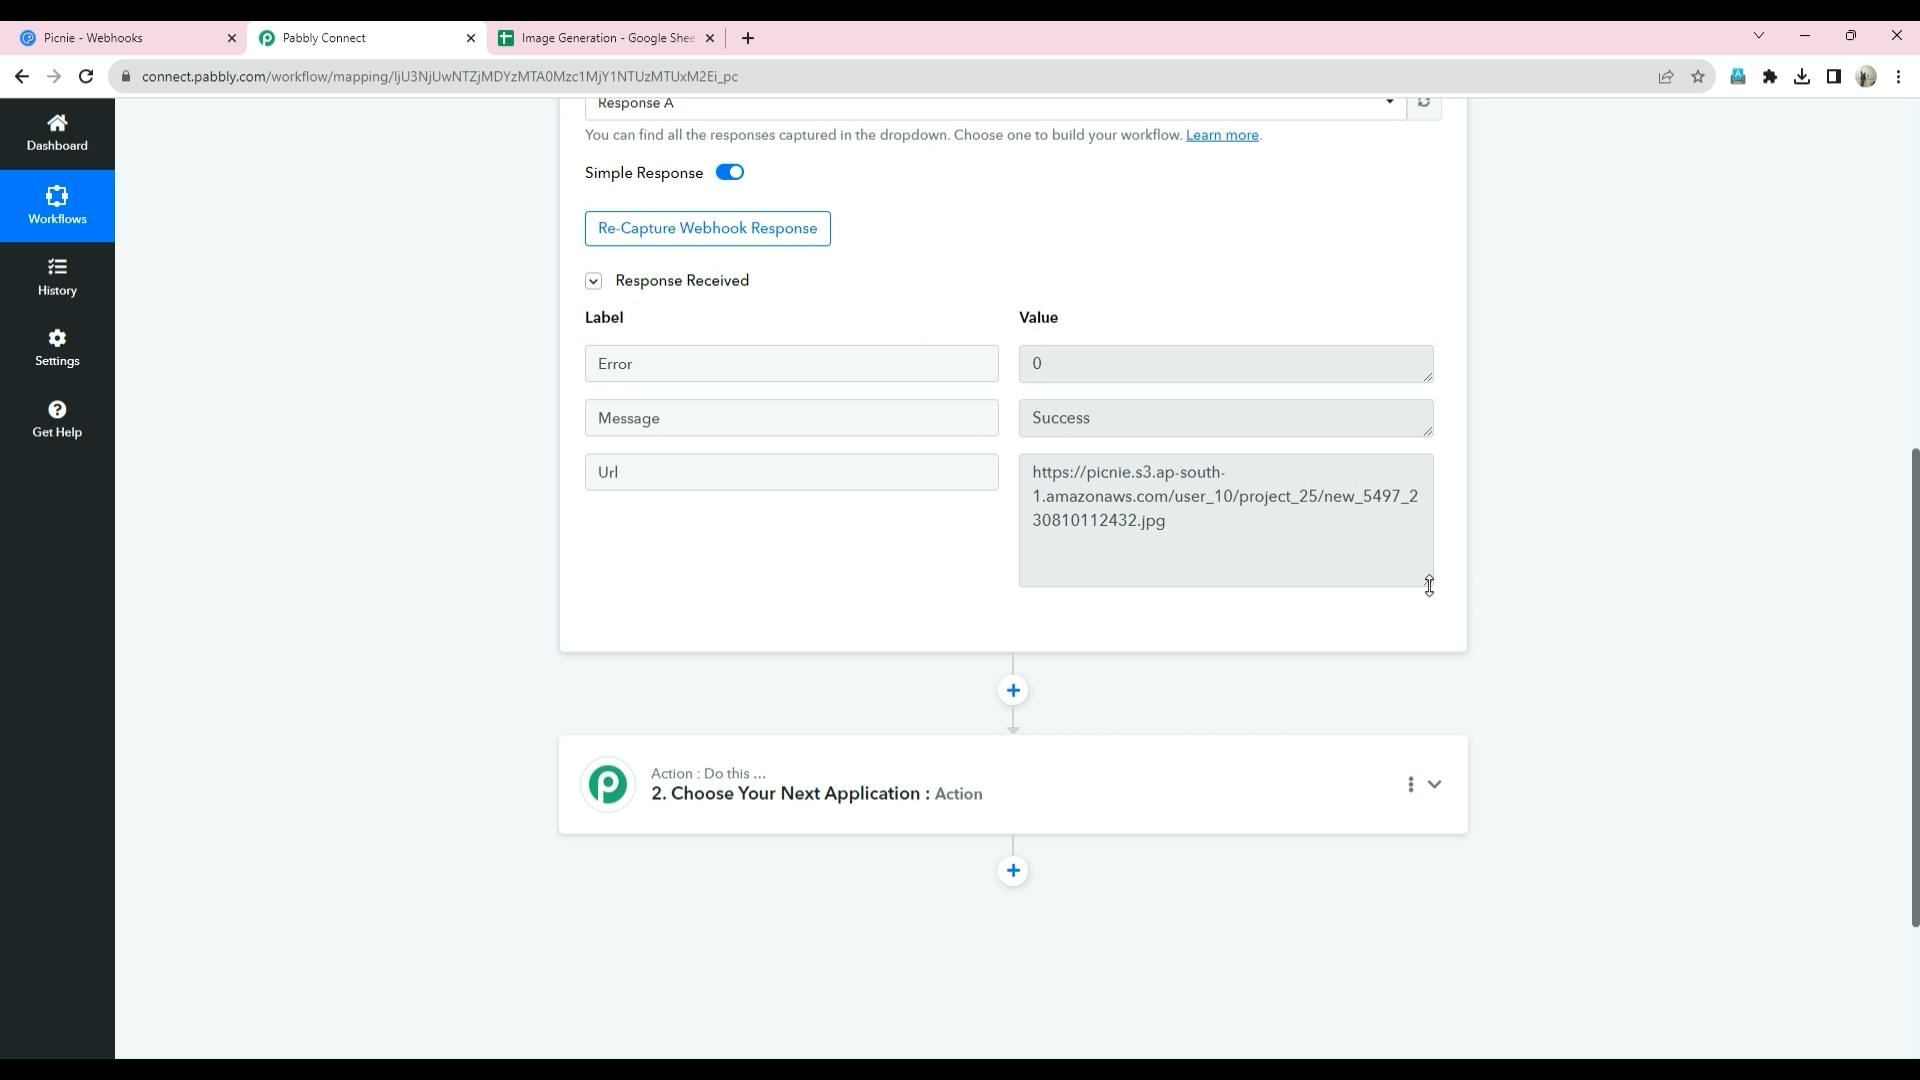Toggle the Simple Response switch
Screen dimensions: 1920x1080
coord(729,173)
